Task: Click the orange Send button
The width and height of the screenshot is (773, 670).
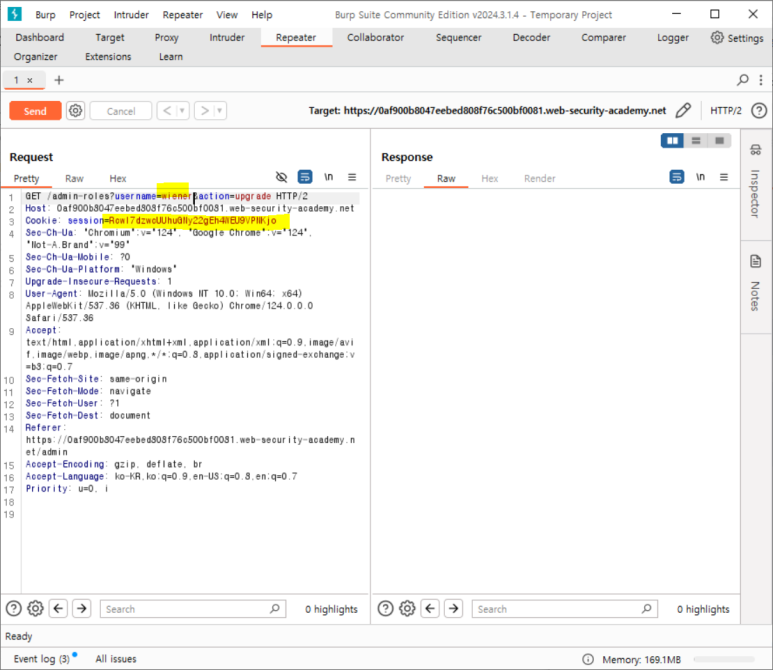Action: (35, 111)
